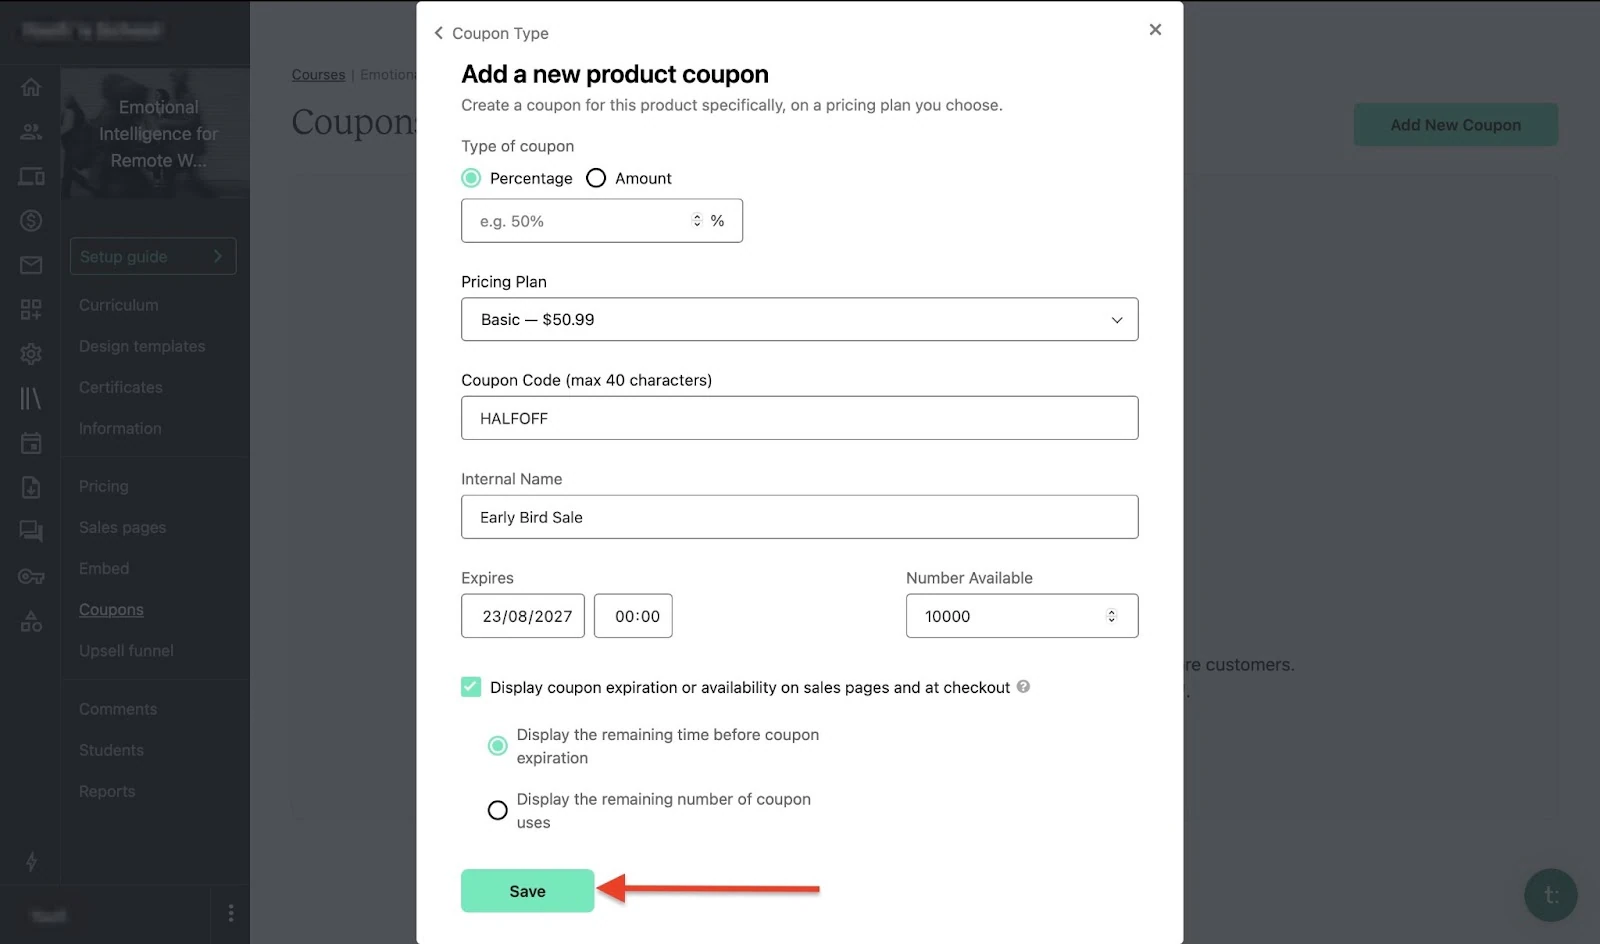Screen dimensions: 1600x944
Task: Click the dollar Sales icon in sidebar
Action: pyautogui.click(x=31, y=220)
